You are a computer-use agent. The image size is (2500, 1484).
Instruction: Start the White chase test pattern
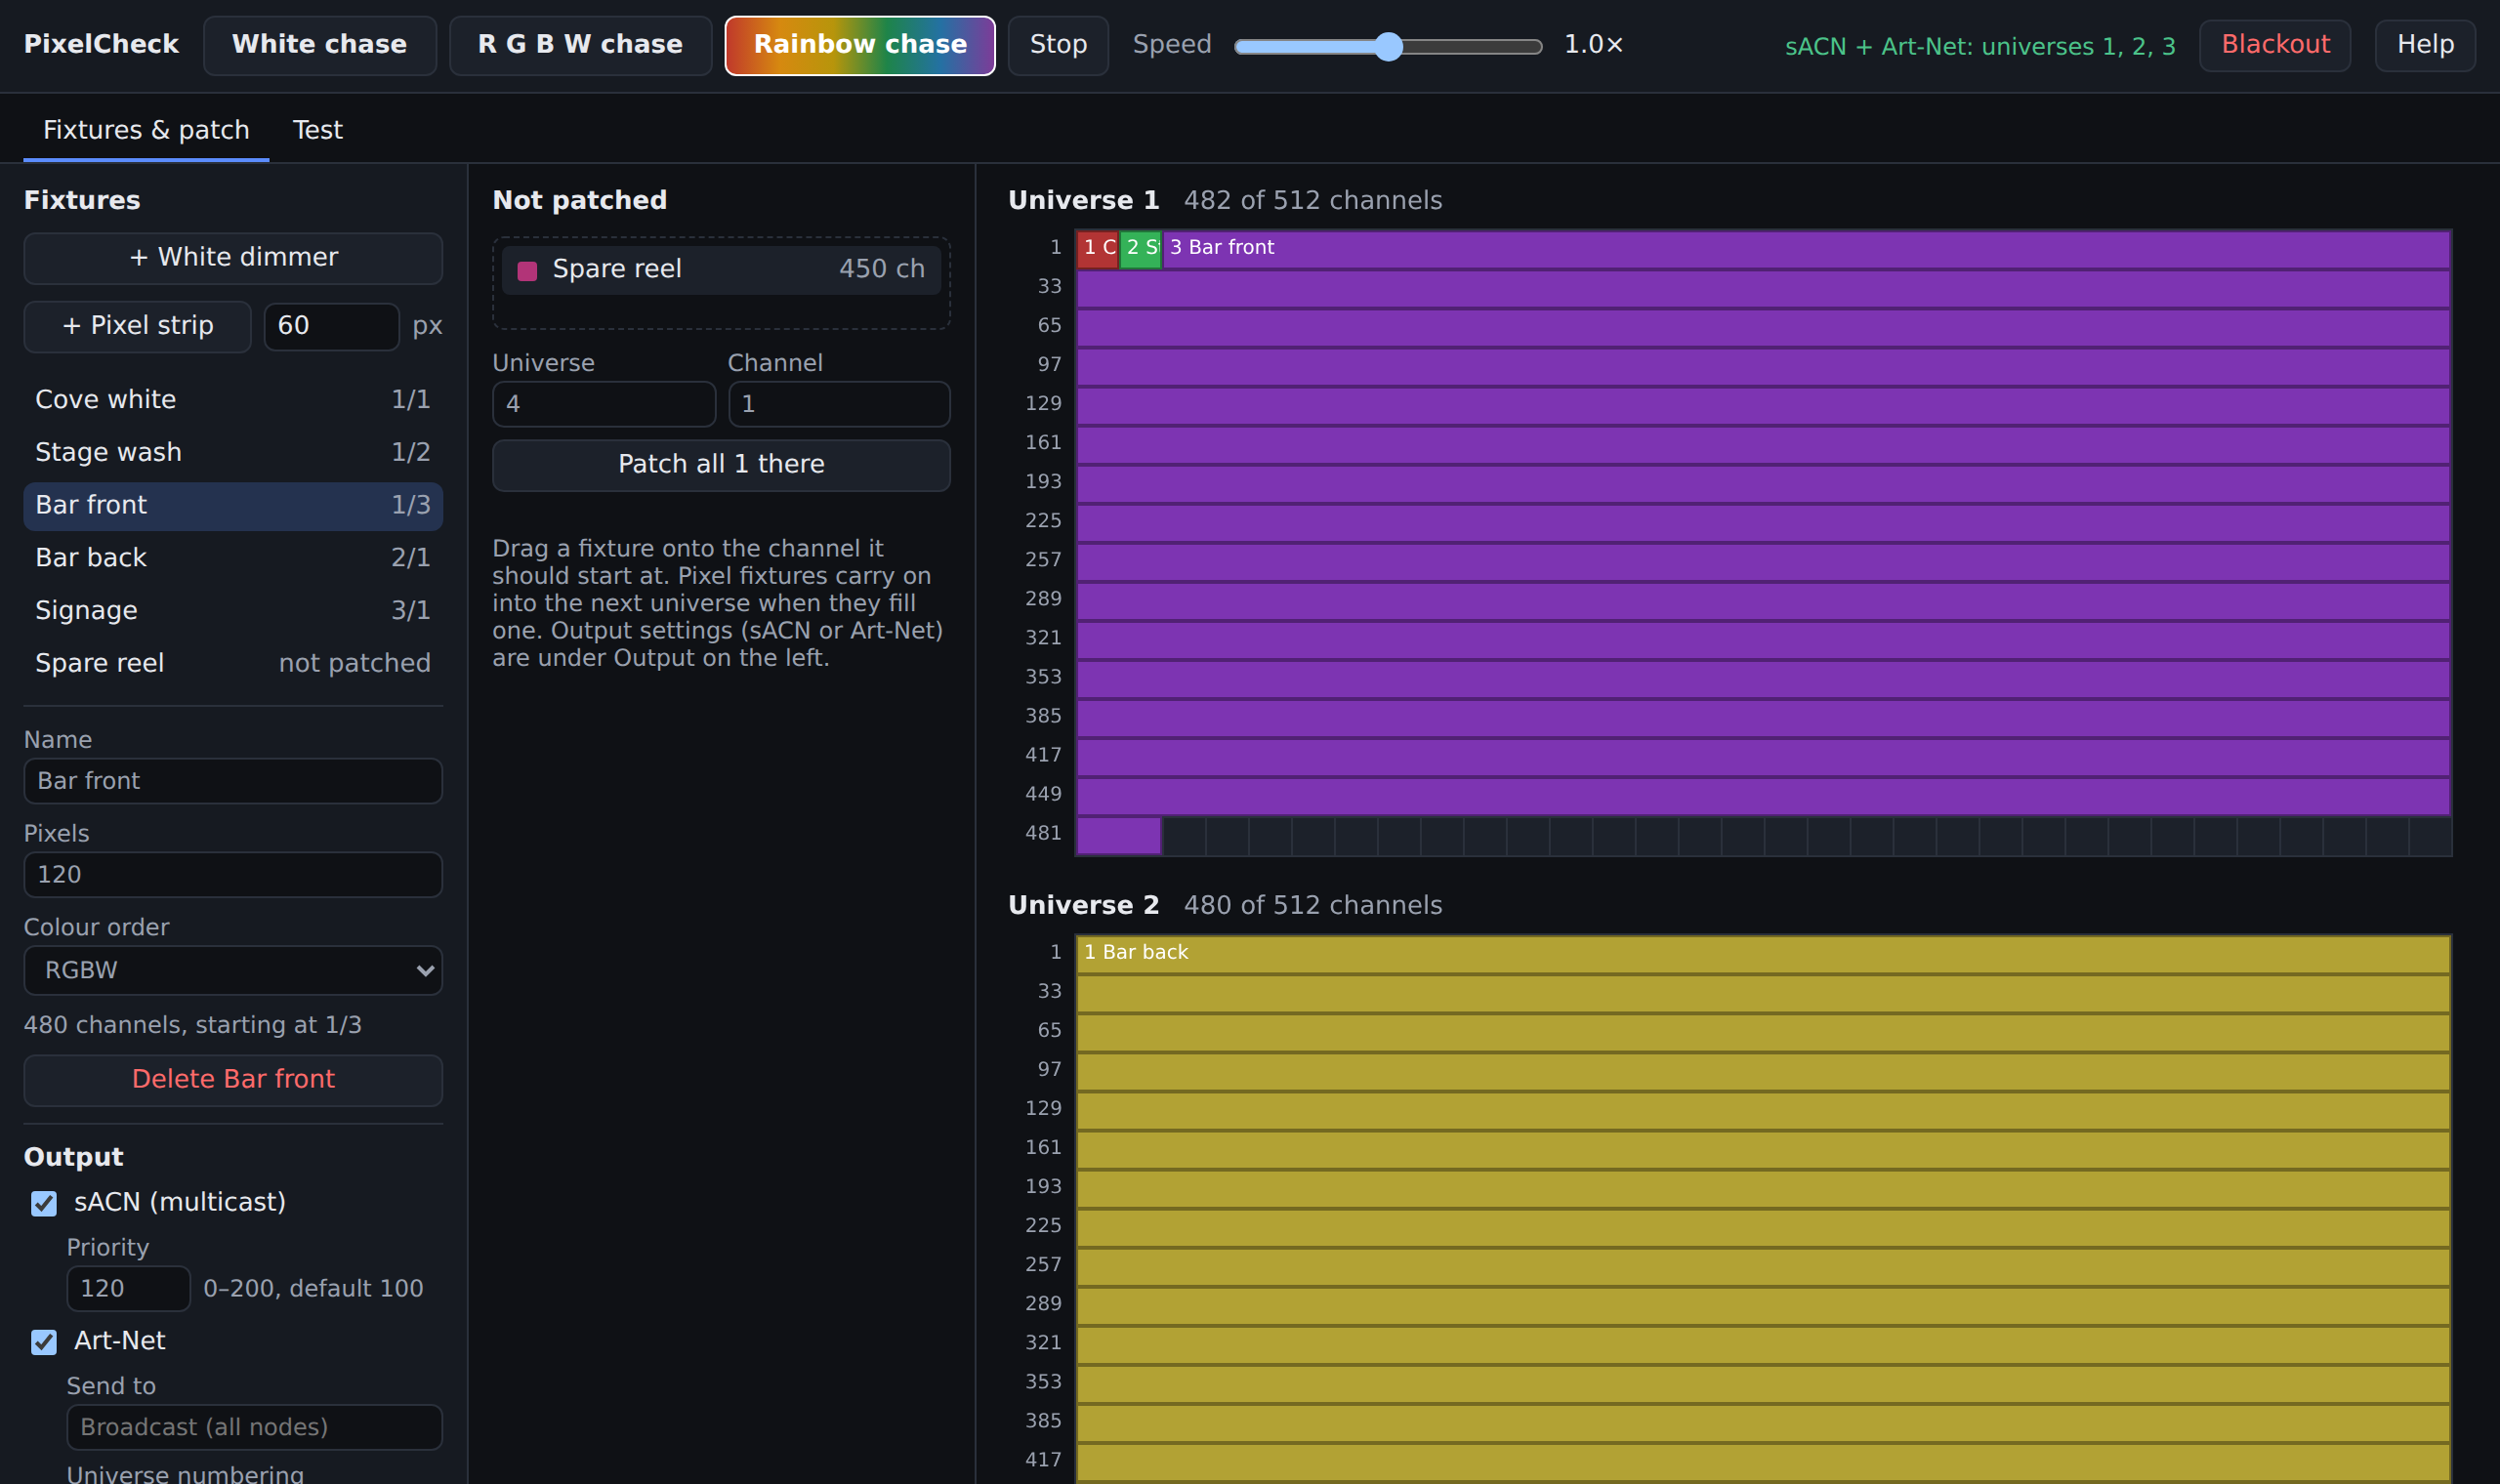[319, 45]
